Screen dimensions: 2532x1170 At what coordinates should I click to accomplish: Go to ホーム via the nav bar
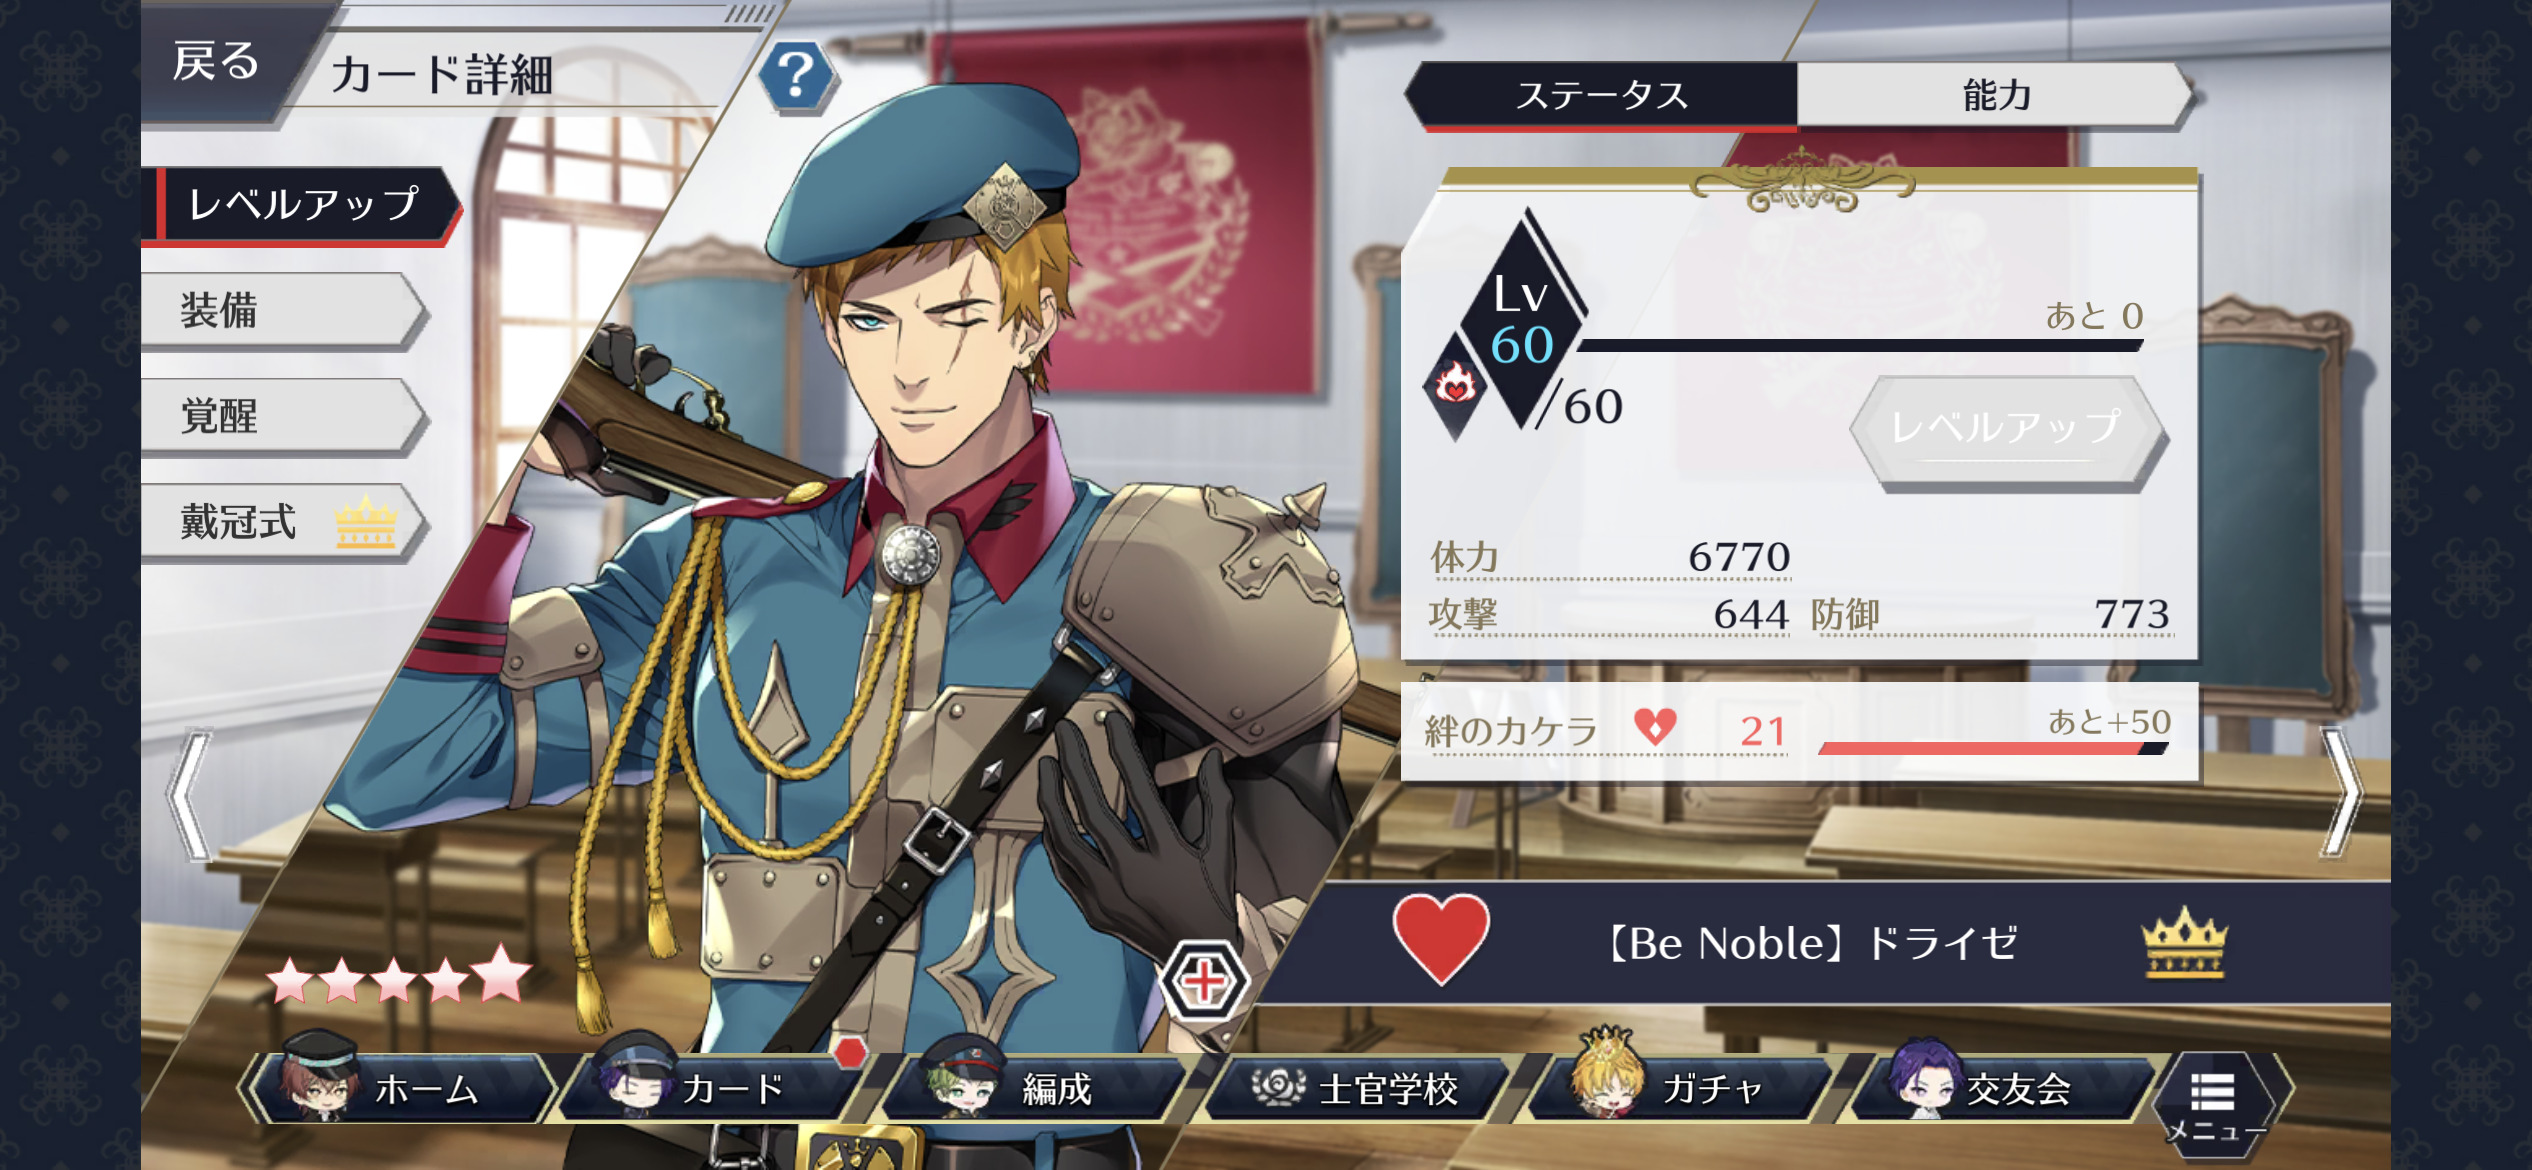click(399, 1087)
